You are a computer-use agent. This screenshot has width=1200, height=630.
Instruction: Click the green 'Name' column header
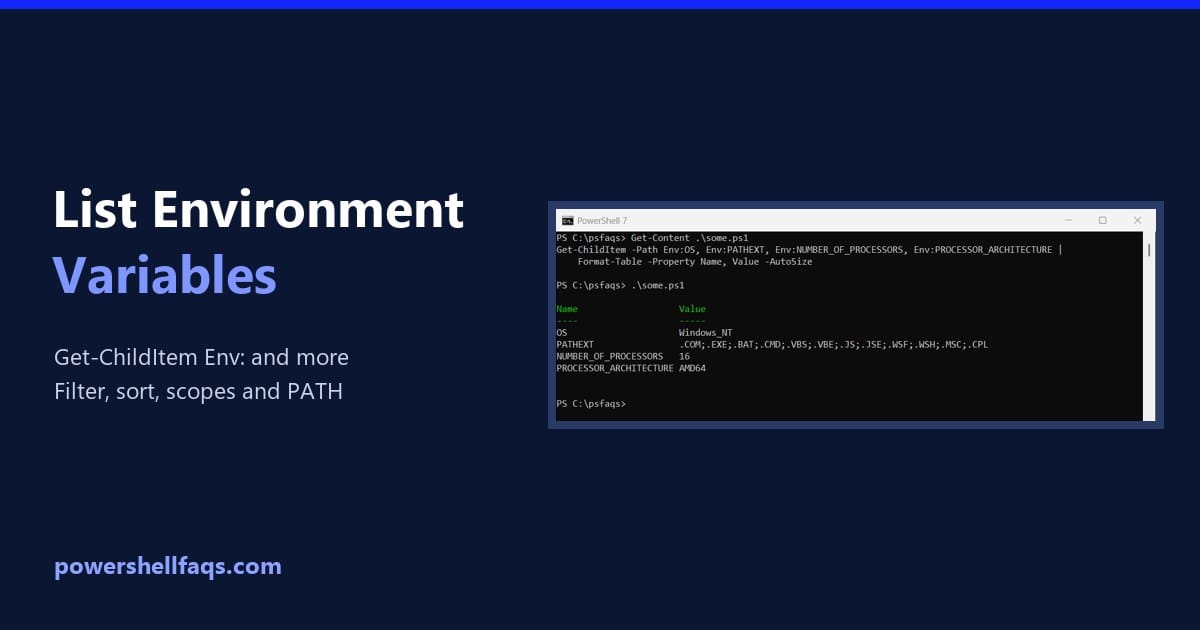coord(567,309)
